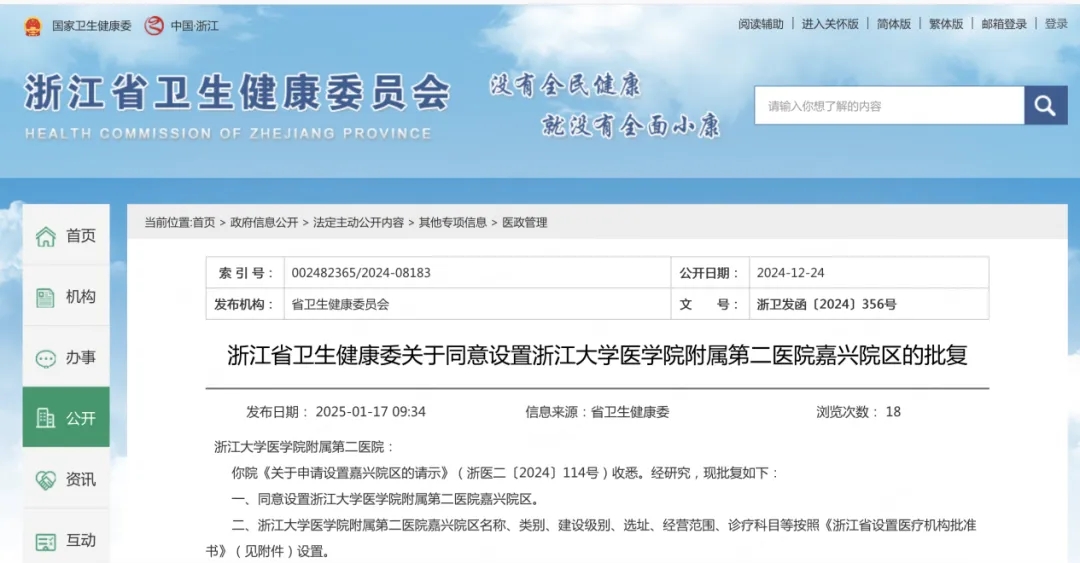Click the document icon beside 机构
Screen dimensions: 1080x563
coord(45,298)
